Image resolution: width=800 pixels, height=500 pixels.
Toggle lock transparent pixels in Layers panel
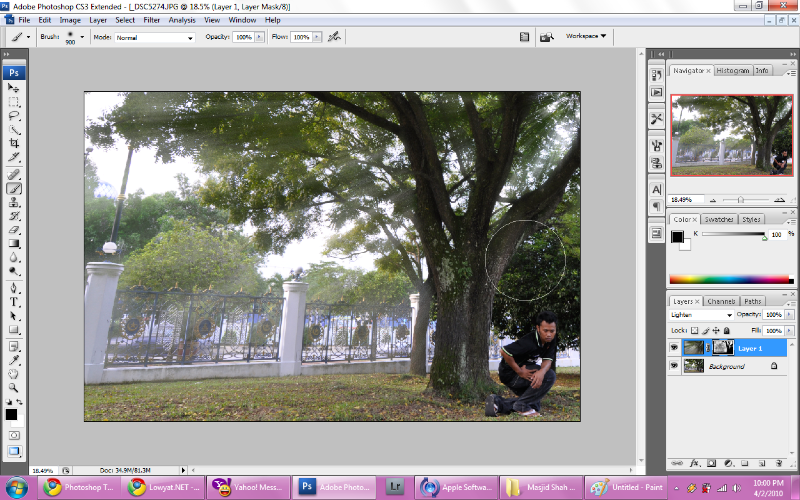[x=695, y=329]
